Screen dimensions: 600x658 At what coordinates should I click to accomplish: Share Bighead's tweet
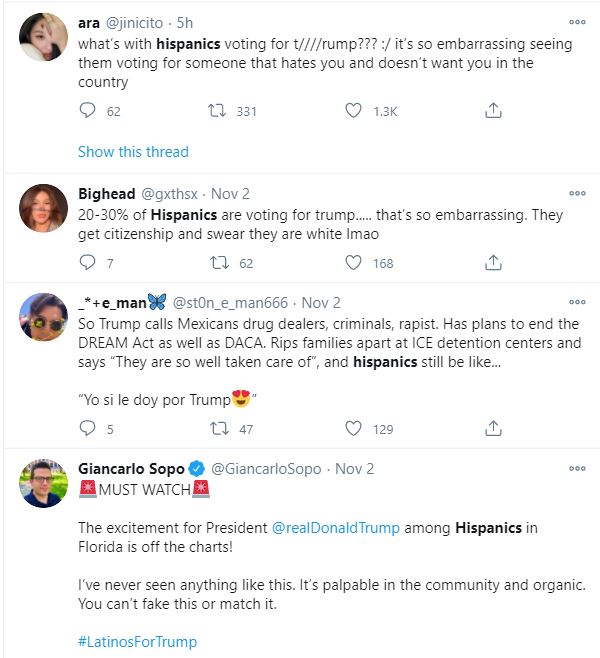click(493, 262)
